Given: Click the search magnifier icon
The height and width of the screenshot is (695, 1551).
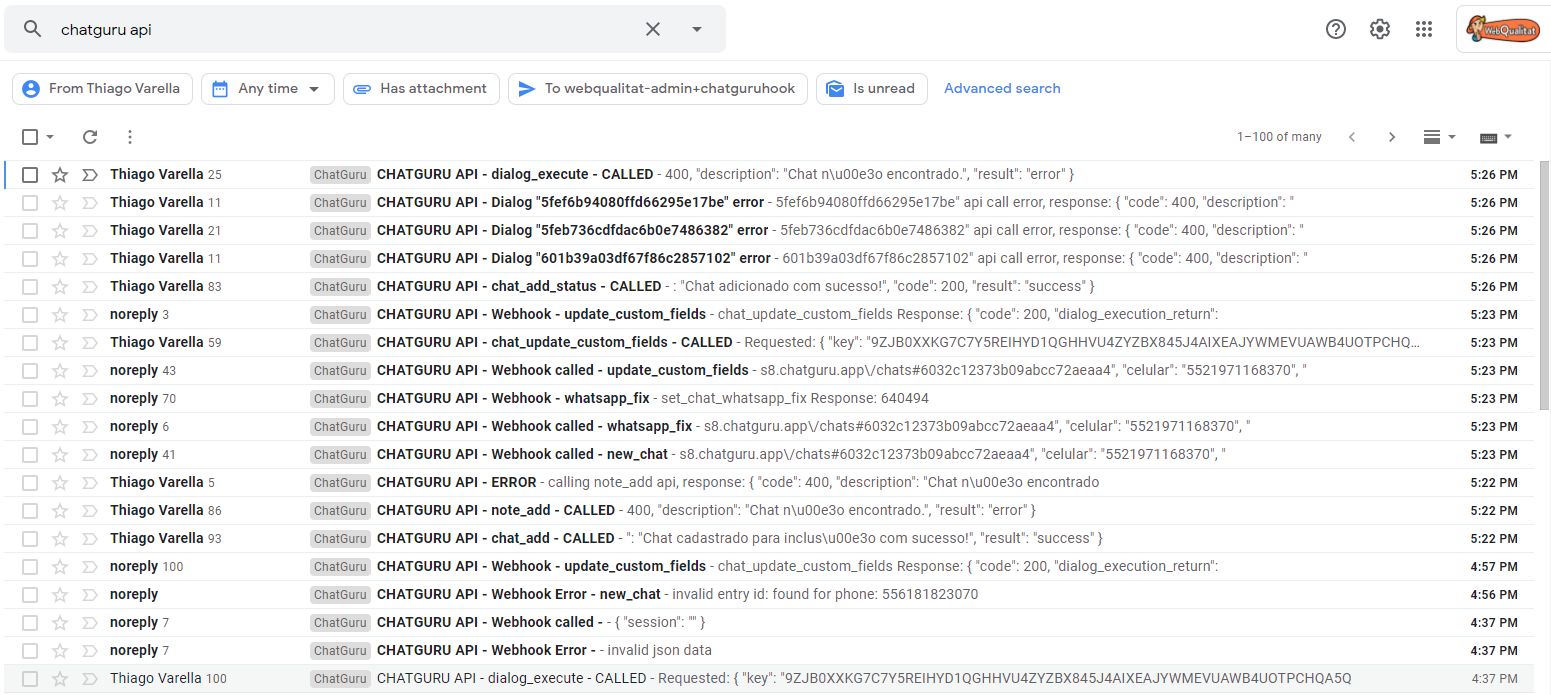Looking at the screenshot, I should coord(32,29).
